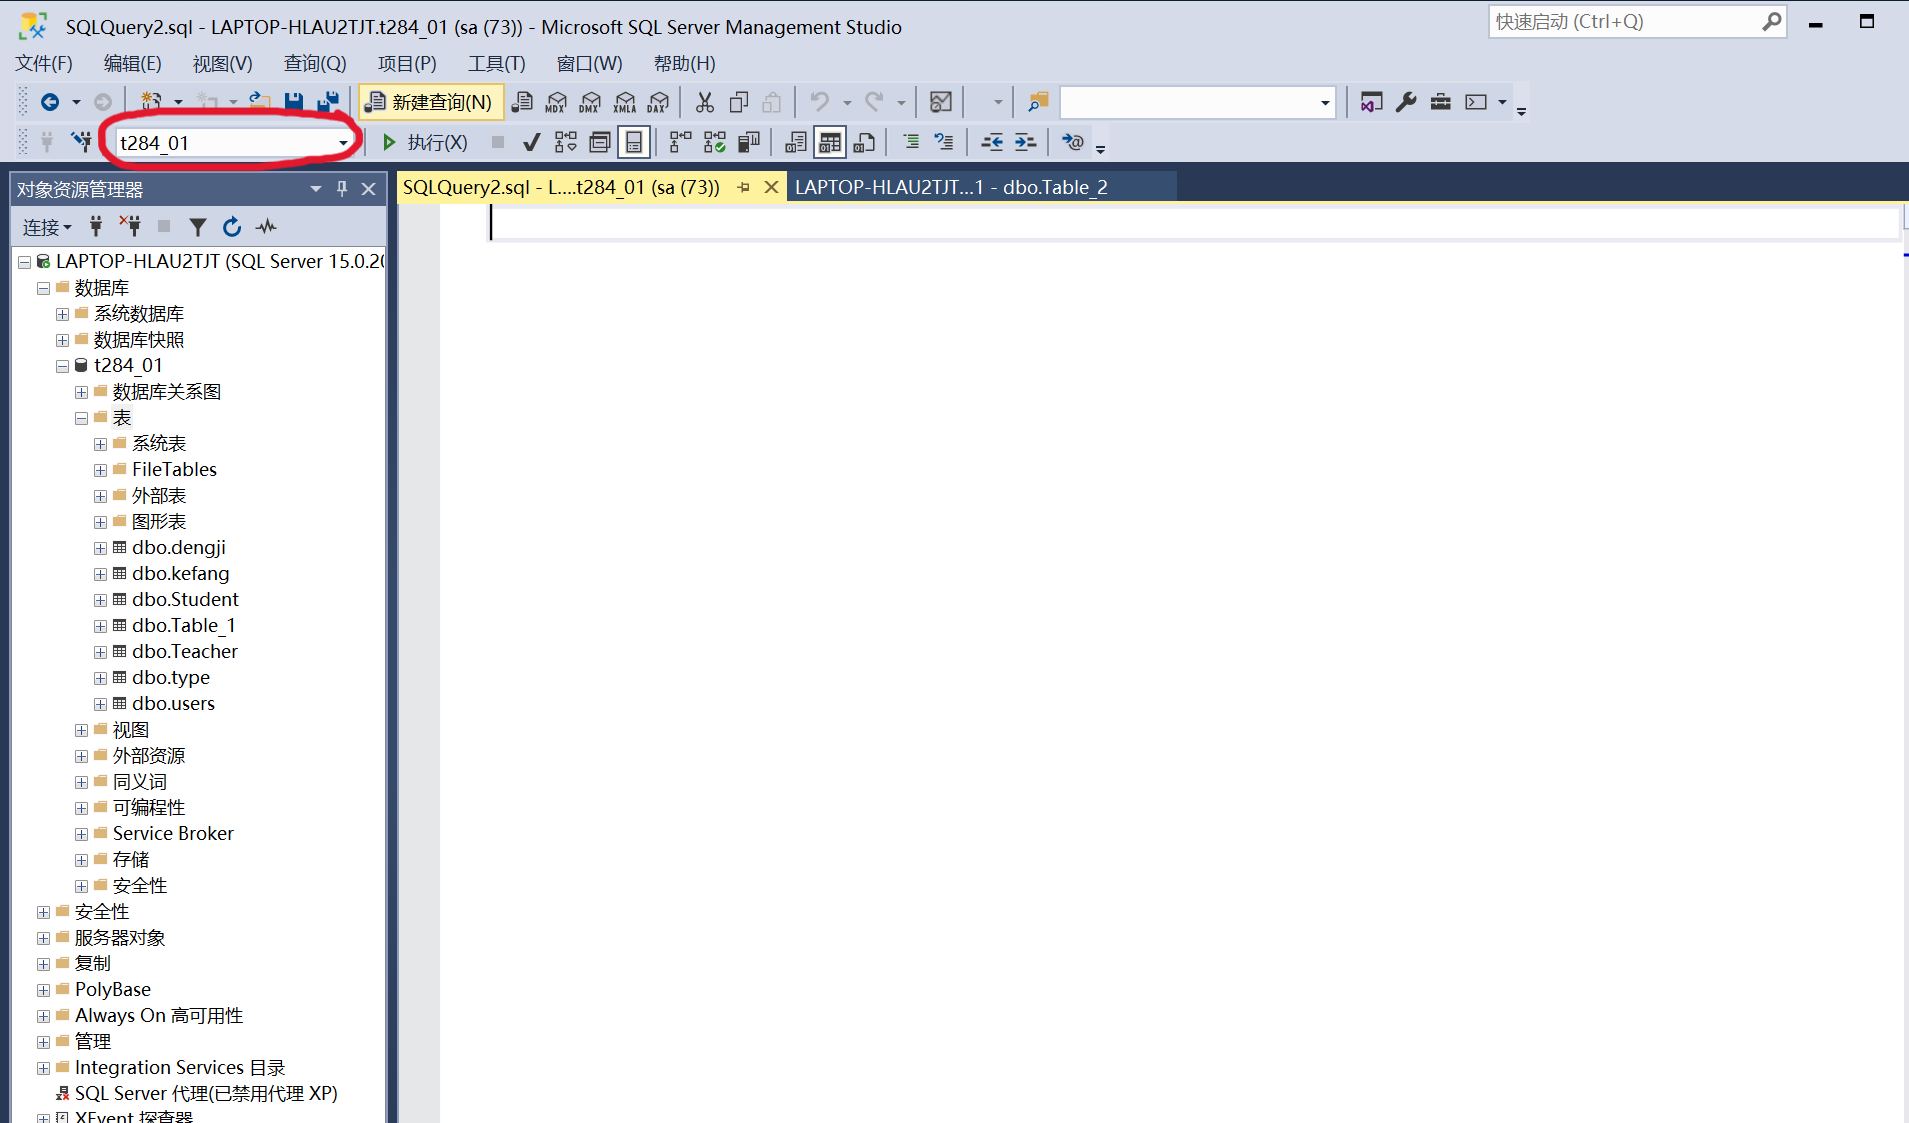Click the Database Engine Query icon
The height and width of the screenshot is (1123, 1909).
[522, 102]
